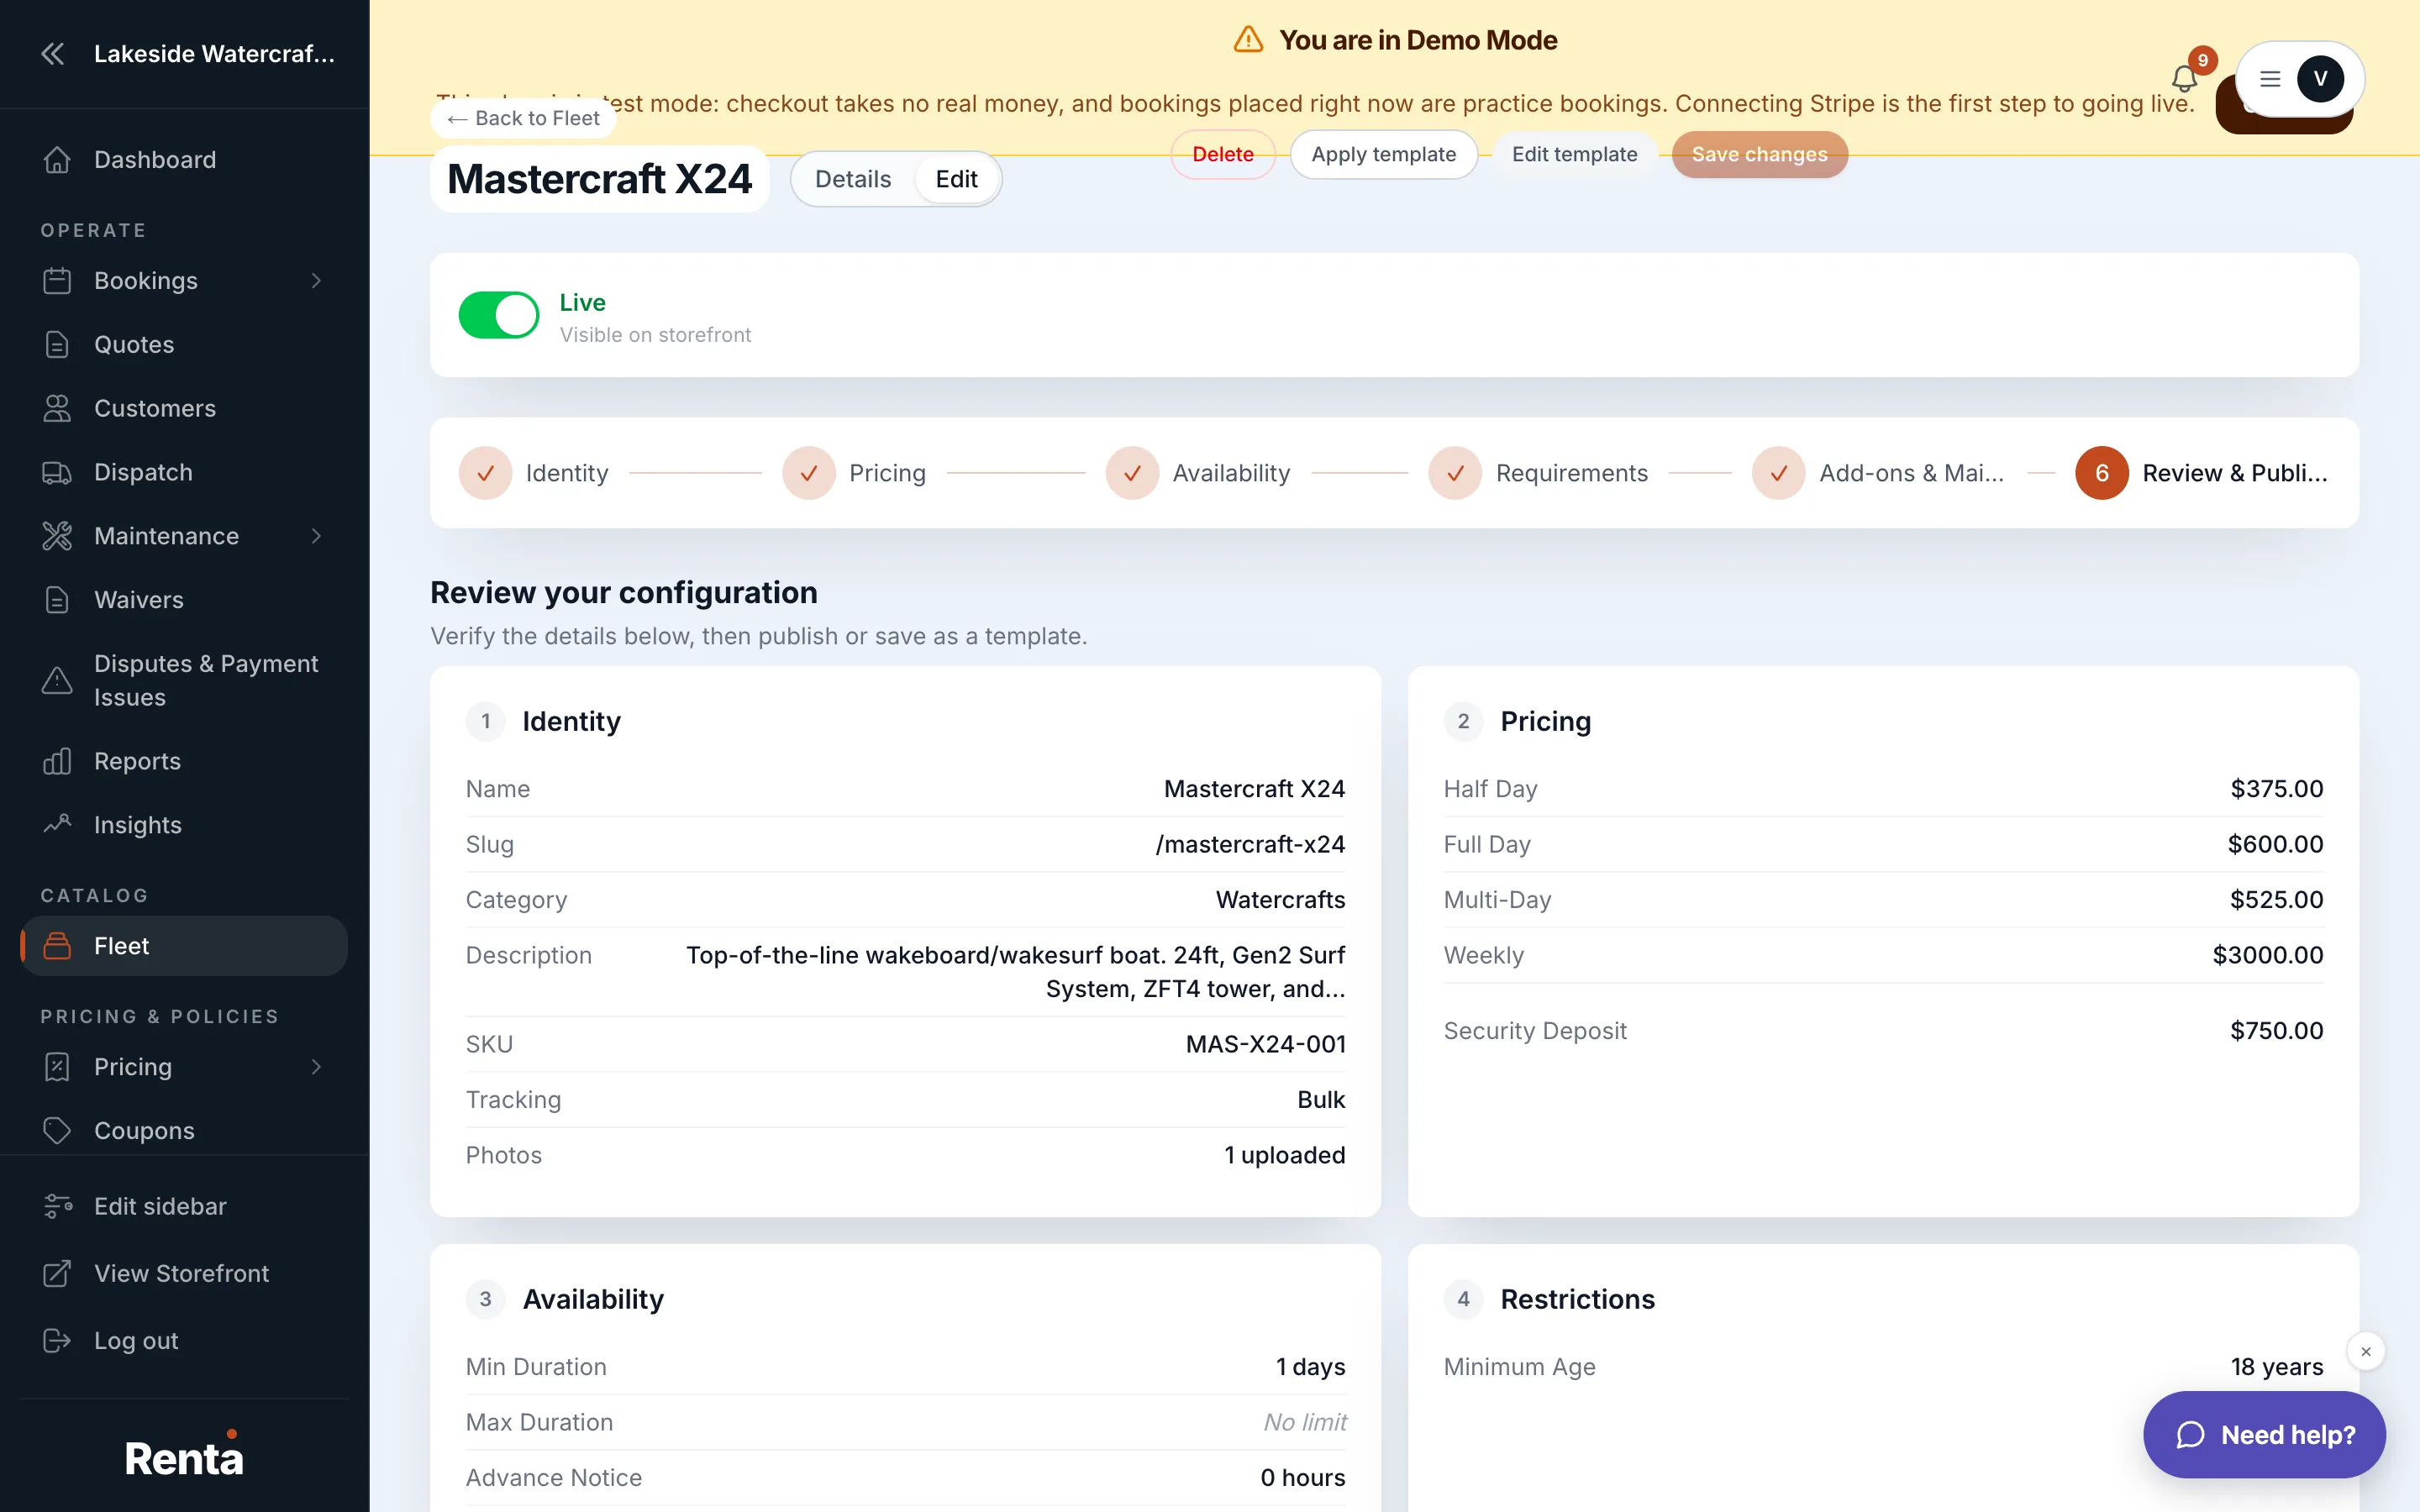Click the Pricing sidebar icon
The height and width of the screenshot is (1512, 2420).
click(x=57, y=1067)
